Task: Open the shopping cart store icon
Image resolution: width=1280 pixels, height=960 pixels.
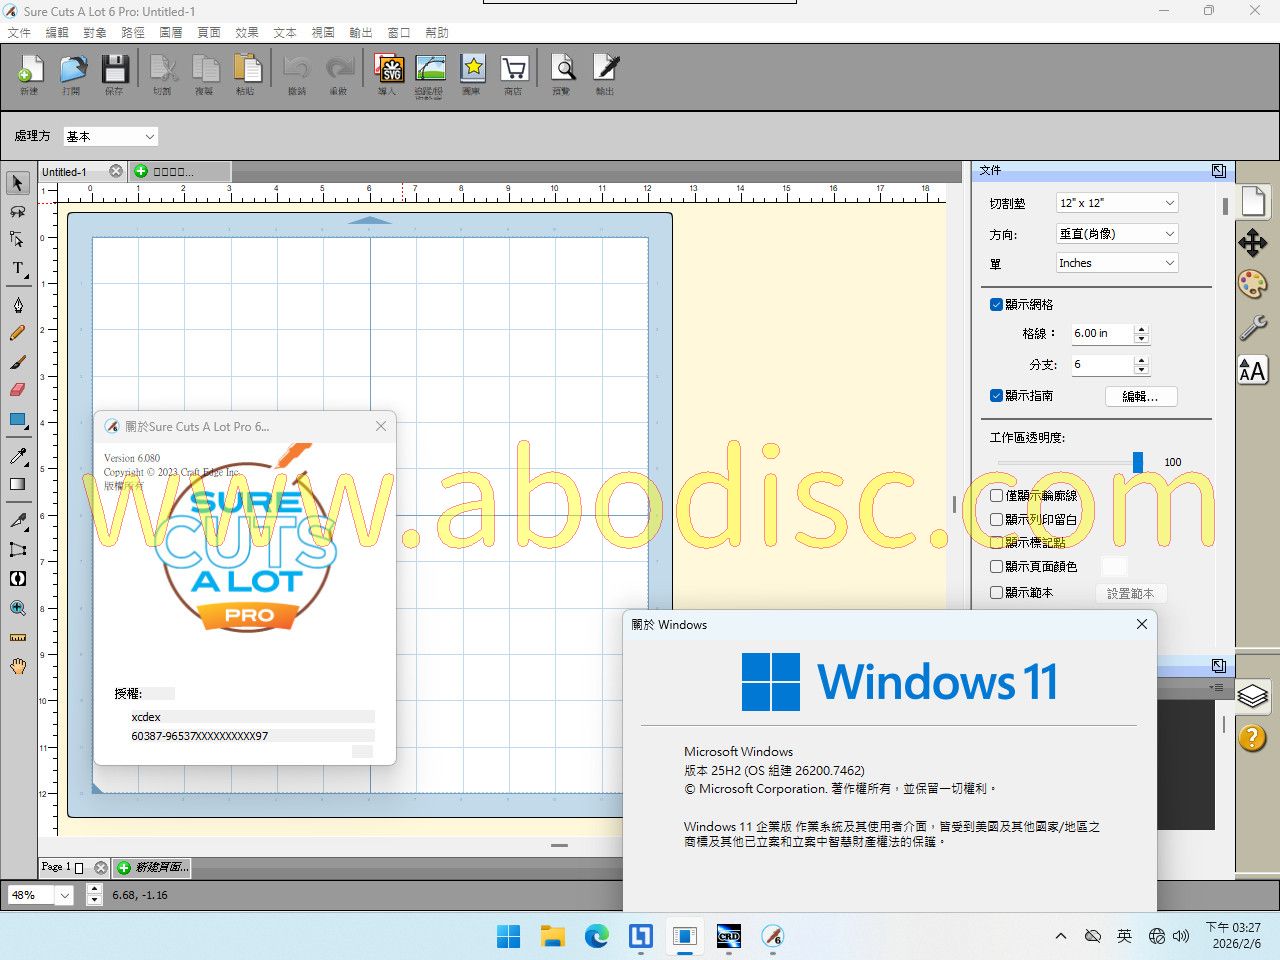Action: click(x=513, y=71)
